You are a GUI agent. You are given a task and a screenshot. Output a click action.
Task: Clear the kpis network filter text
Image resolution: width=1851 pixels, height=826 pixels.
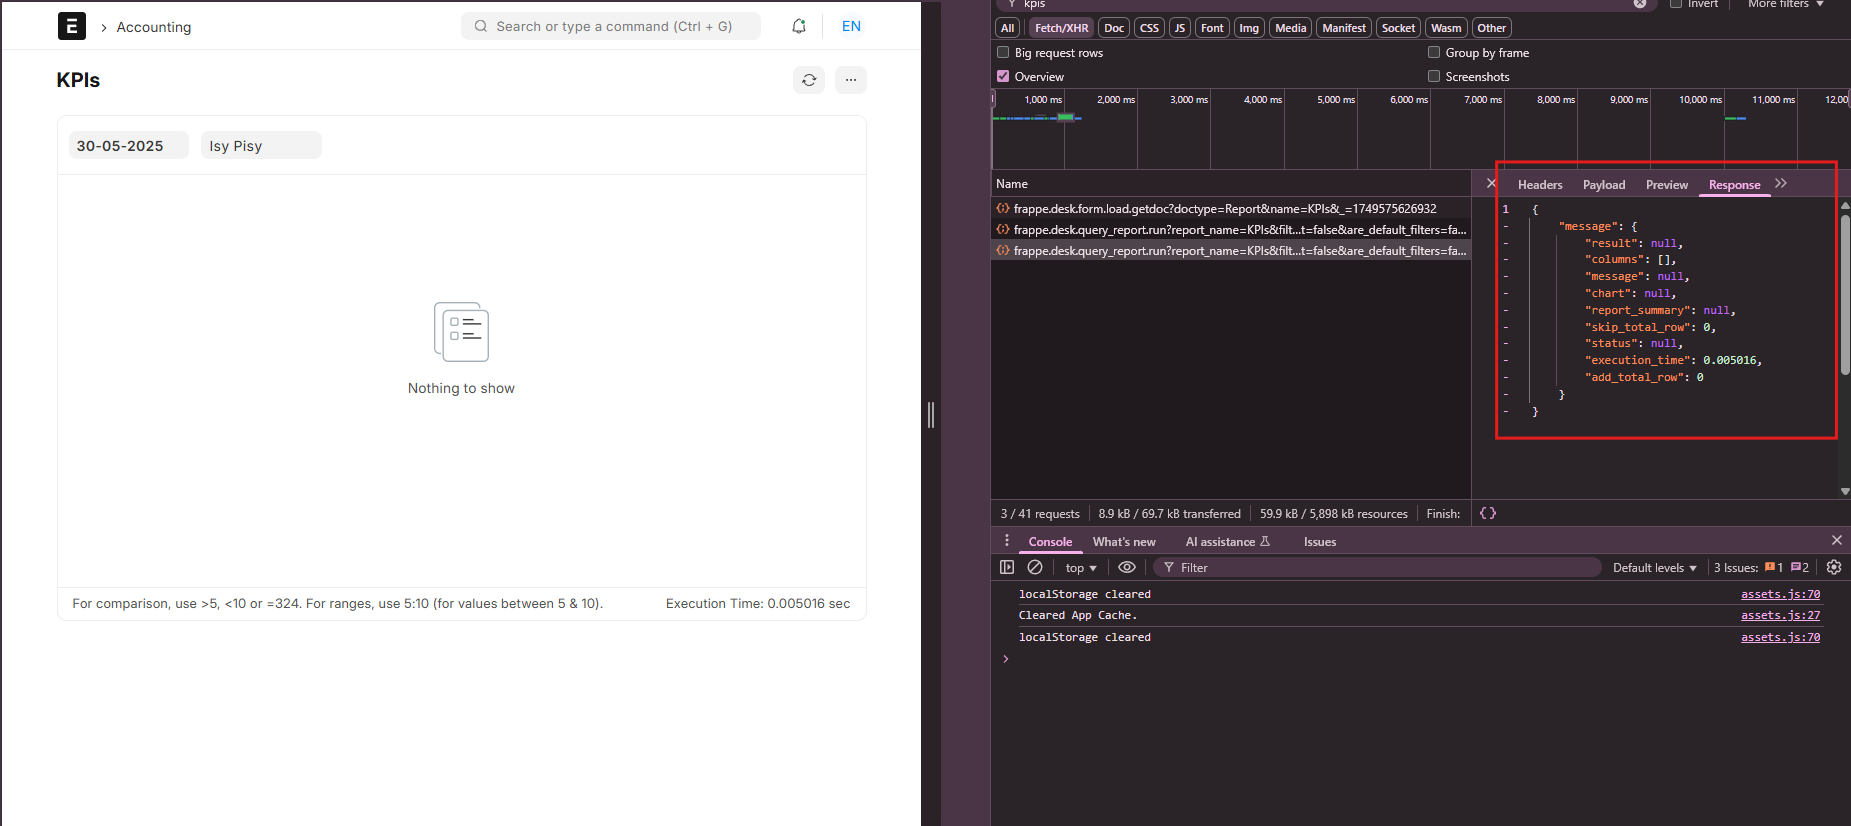[1640, 4]
